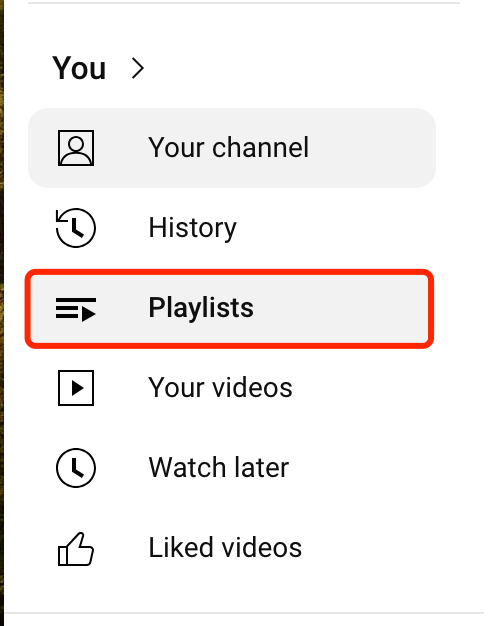Click the Your videos play-box icon
This screenshot has height=626, width=494.
pyautogui.click(x=76, y=388)
